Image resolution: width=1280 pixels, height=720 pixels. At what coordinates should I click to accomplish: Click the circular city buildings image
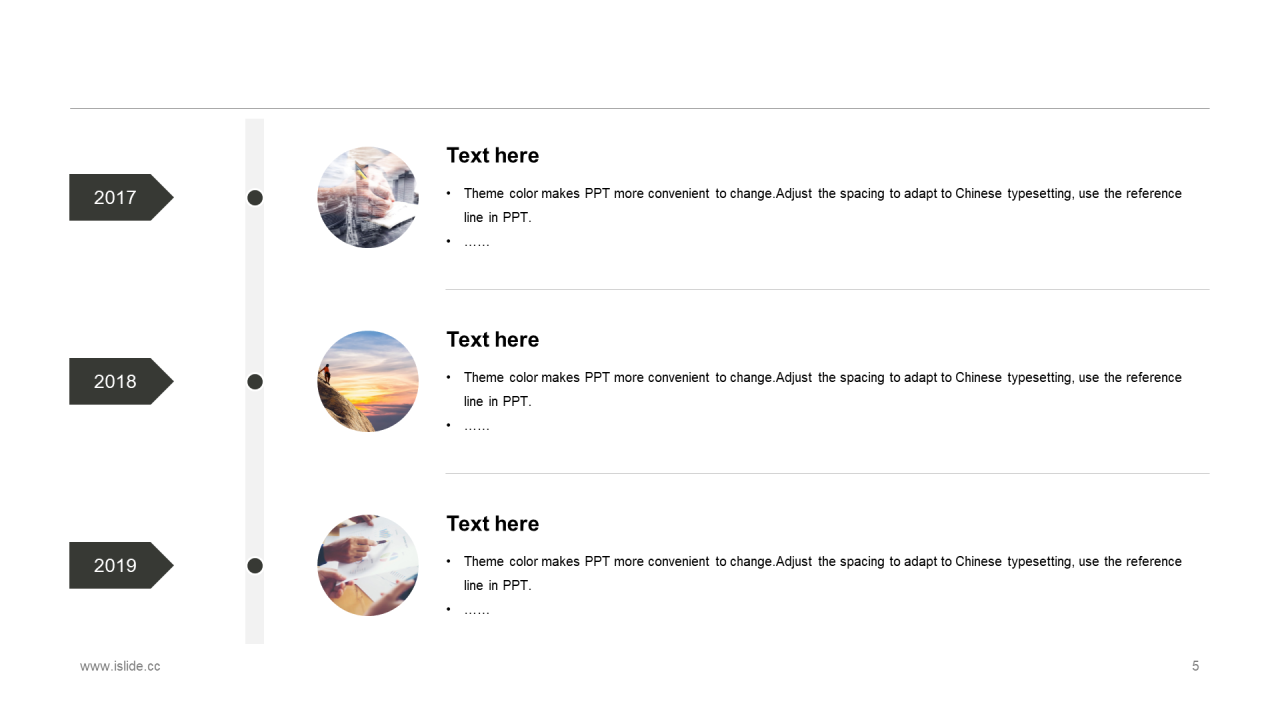(x=368, y=197)
